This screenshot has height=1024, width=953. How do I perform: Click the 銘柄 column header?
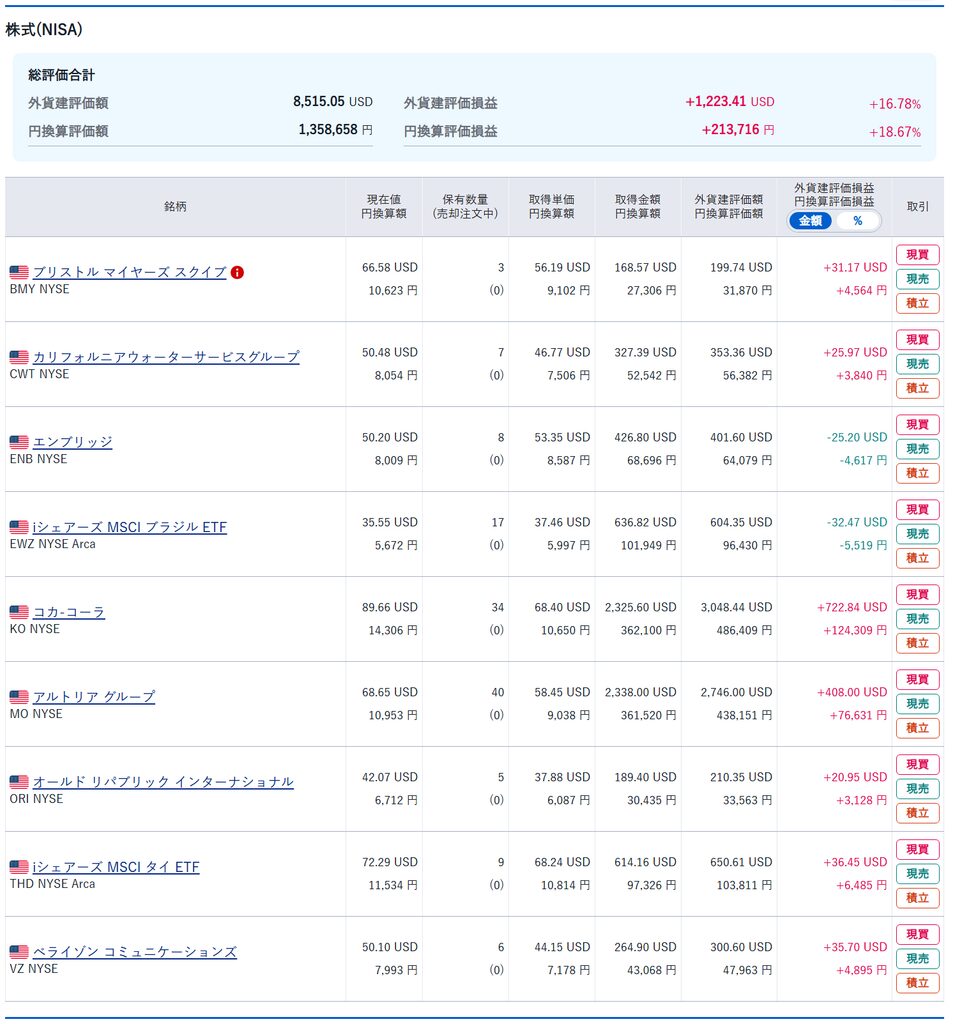(x=175, y=206)
